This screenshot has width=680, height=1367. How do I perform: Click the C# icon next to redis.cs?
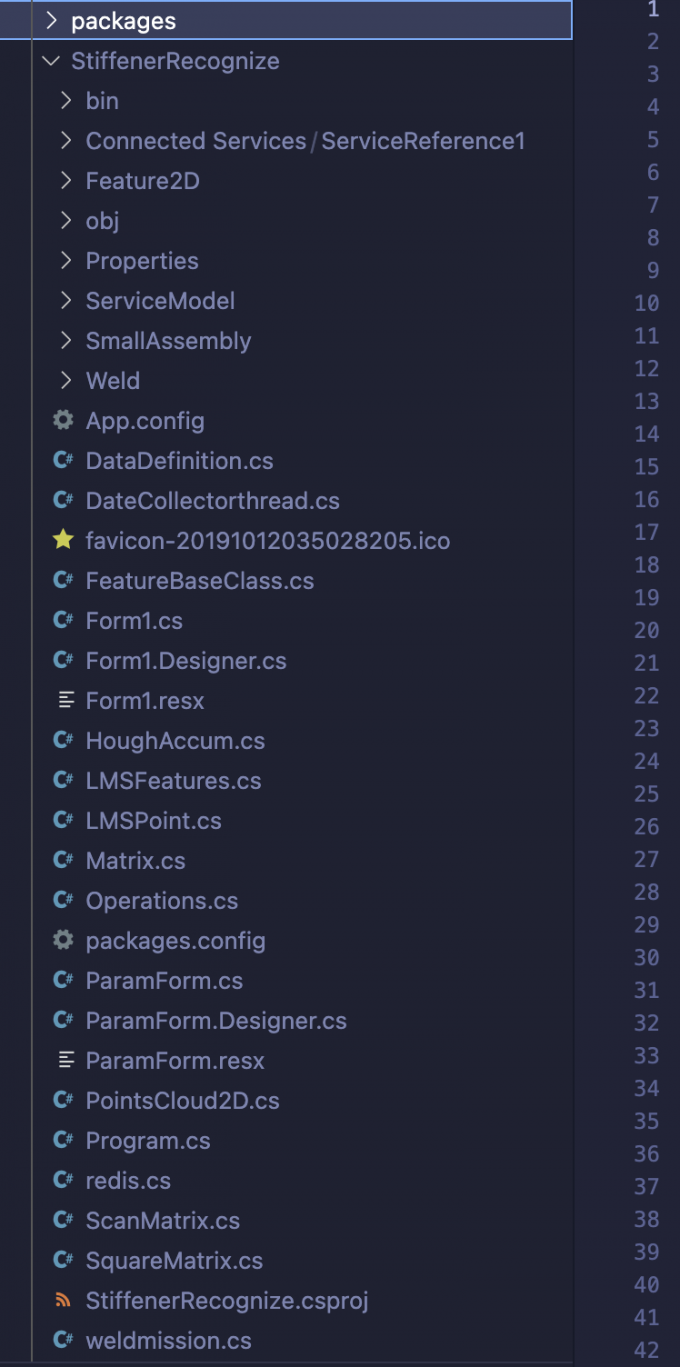tap(63, 1181)
